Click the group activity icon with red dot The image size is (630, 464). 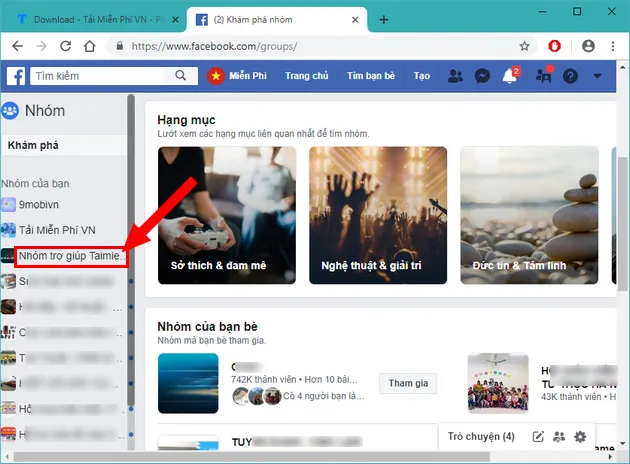coord(544,76)
